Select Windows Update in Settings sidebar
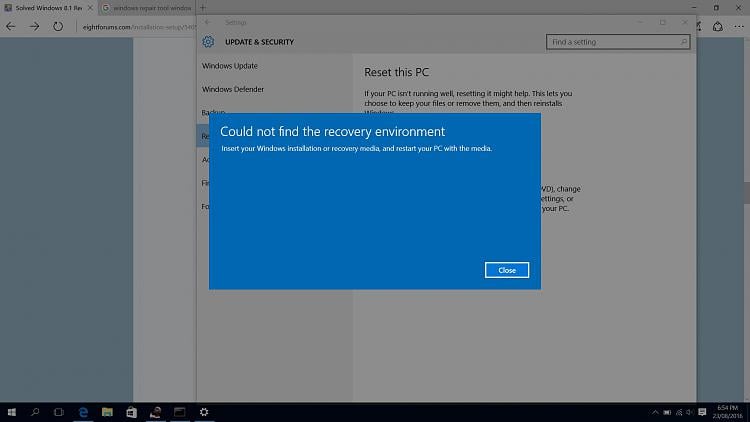The height and width of the screenshot is (422, 750). (230, 66)
